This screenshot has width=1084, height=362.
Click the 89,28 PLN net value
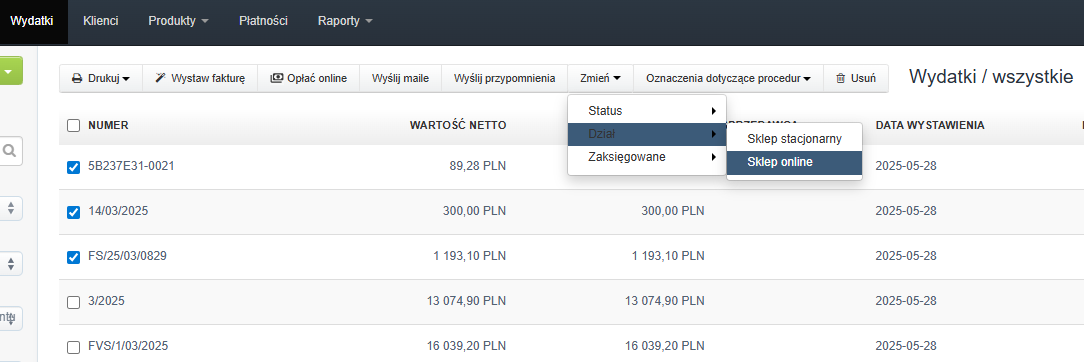(x=478, y=166)
